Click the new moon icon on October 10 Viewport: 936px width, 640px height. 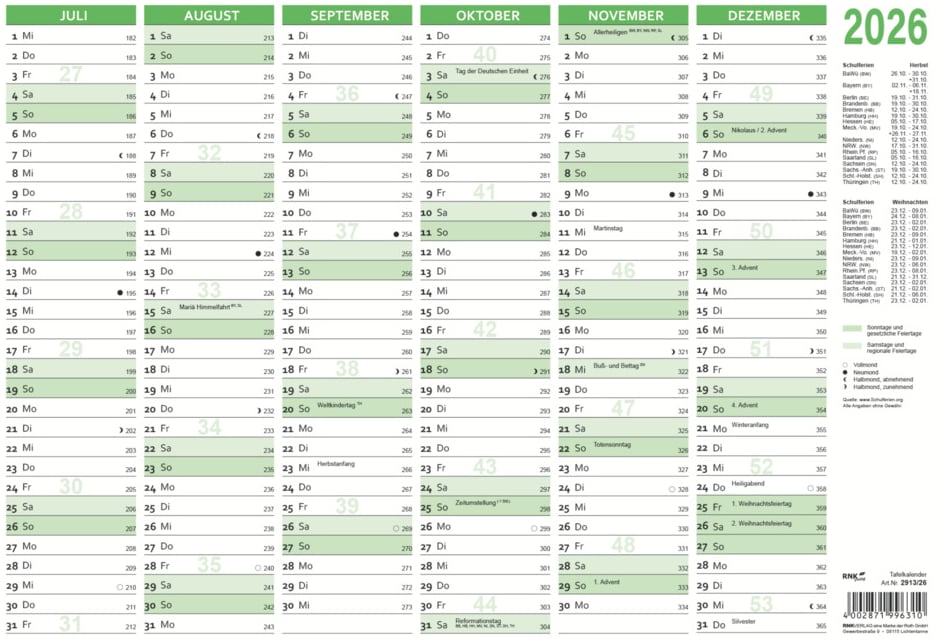535,214
